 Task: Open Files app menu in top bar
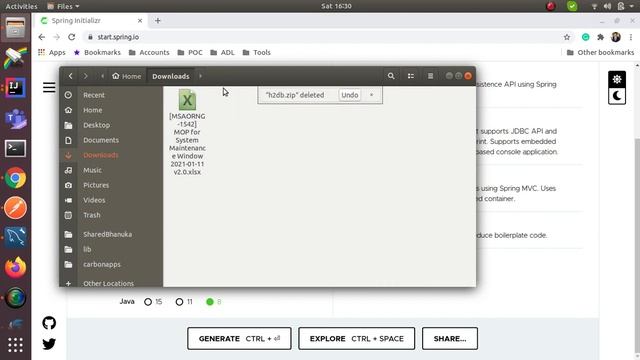(x=63, y=6)
